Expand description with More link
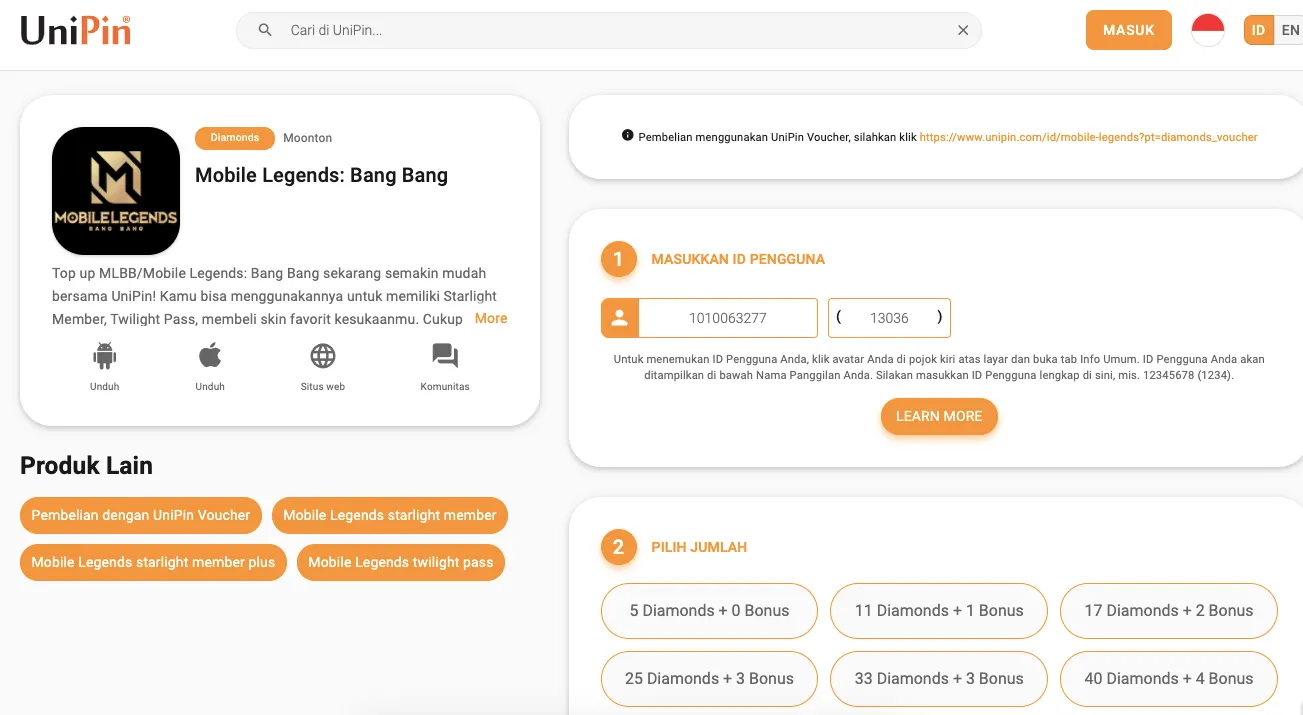 491,318
